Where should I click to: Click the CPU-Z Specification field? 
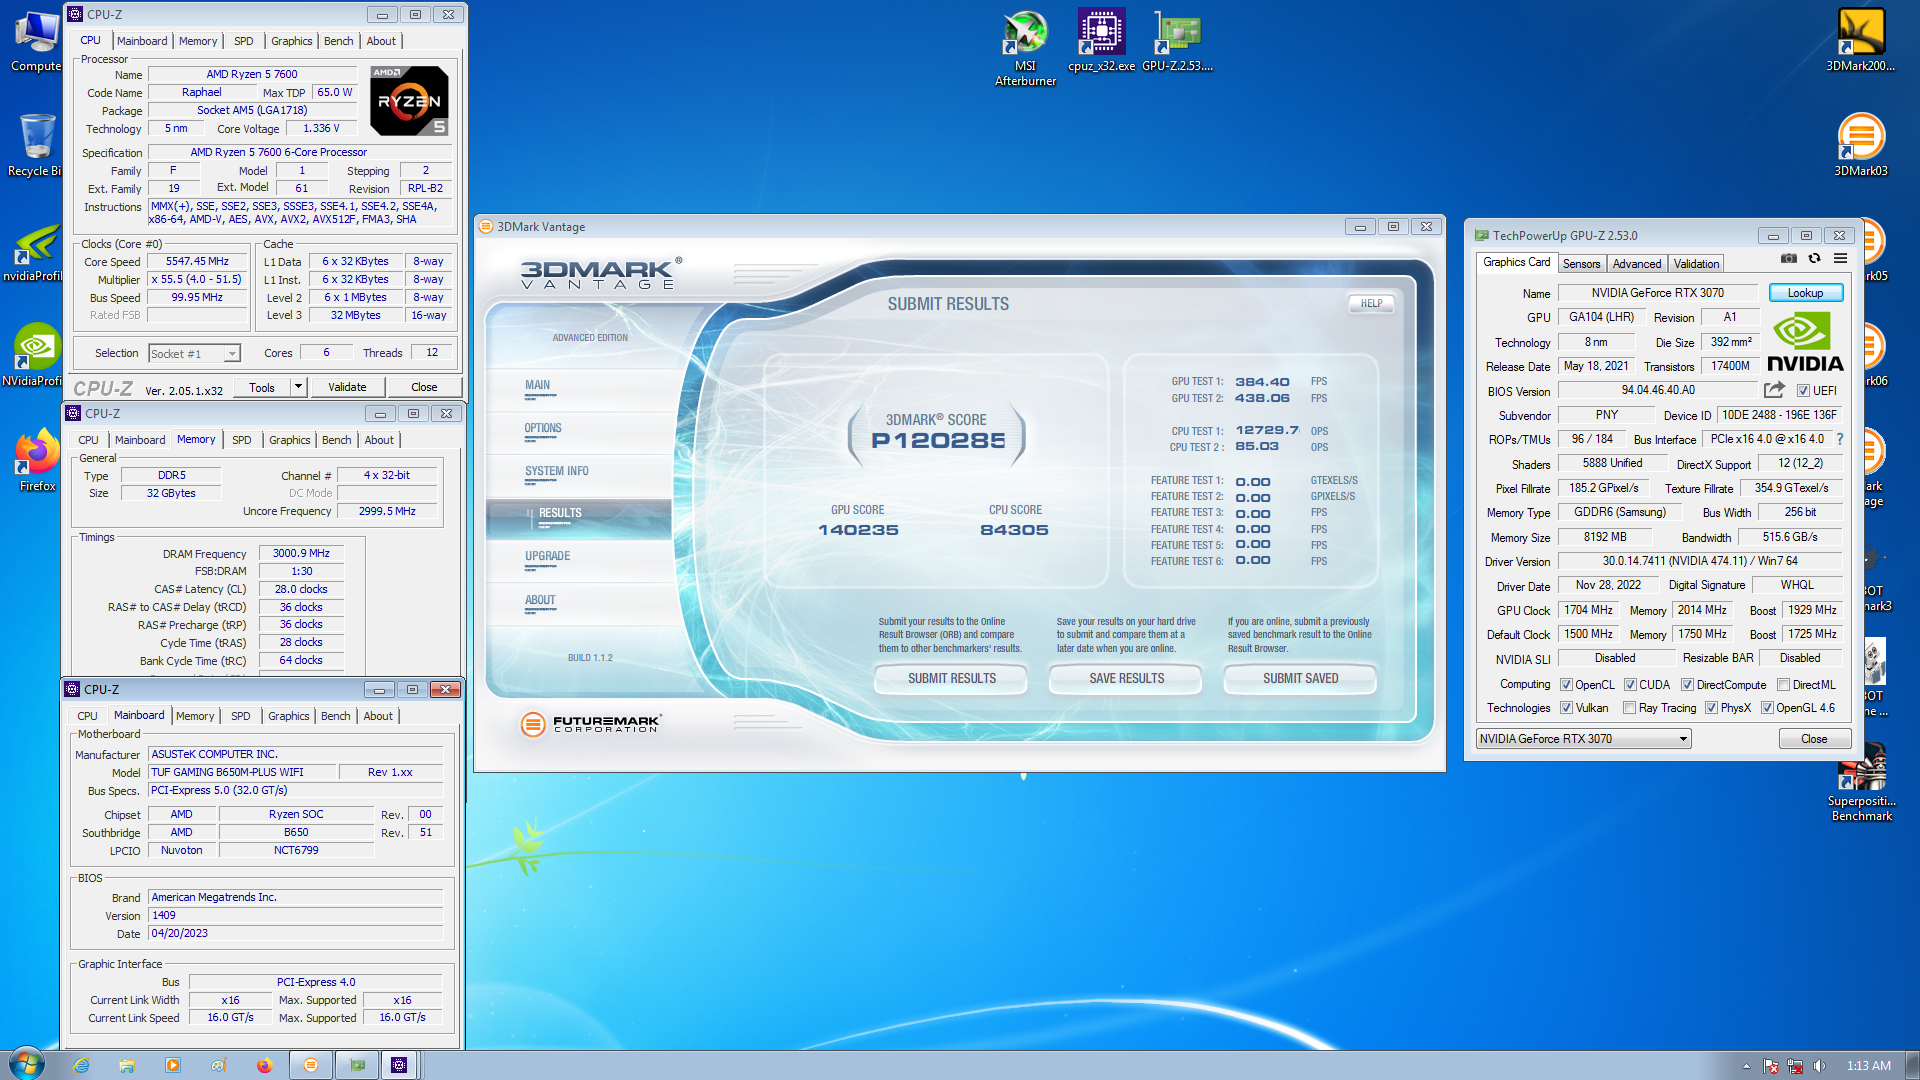[x=301, y=153]
